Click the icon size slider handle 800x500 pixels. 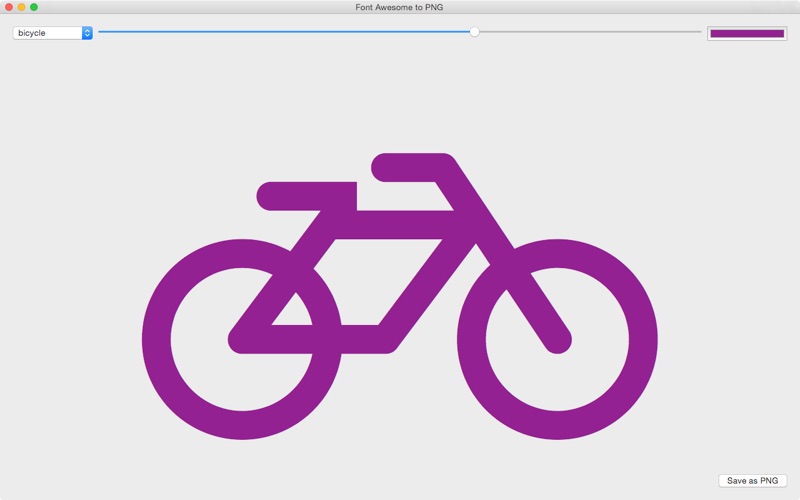click(474, 32)
